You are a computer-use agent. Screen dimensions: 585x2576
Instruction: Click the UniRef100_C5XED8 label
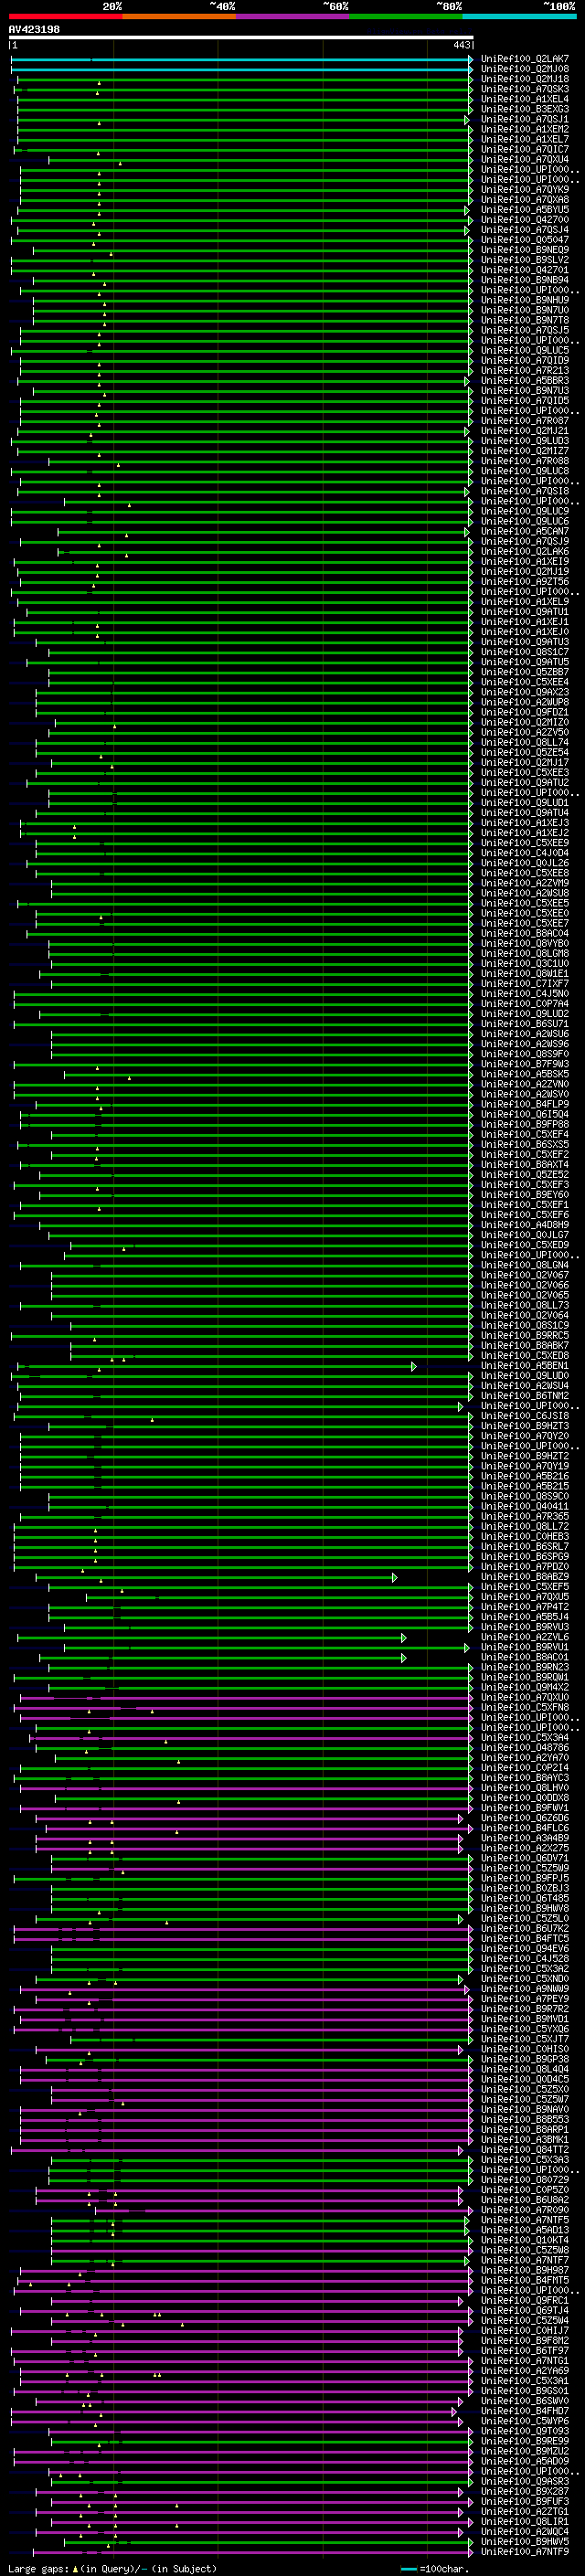point(525,1355)
